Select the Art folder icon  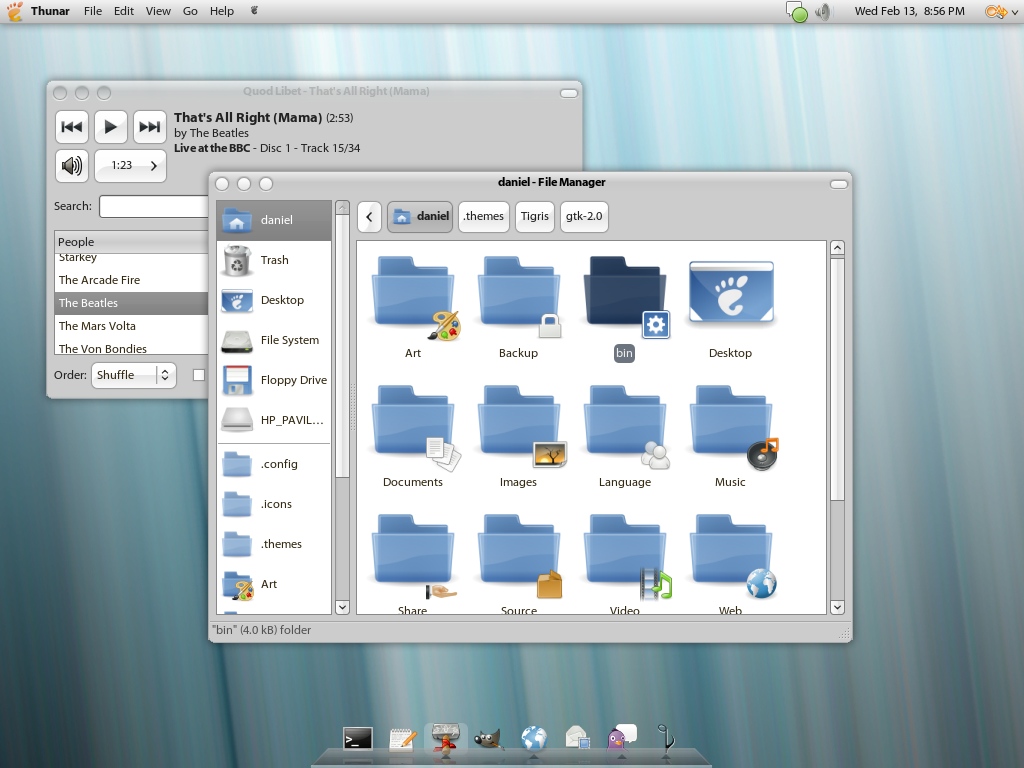(415, 297)
